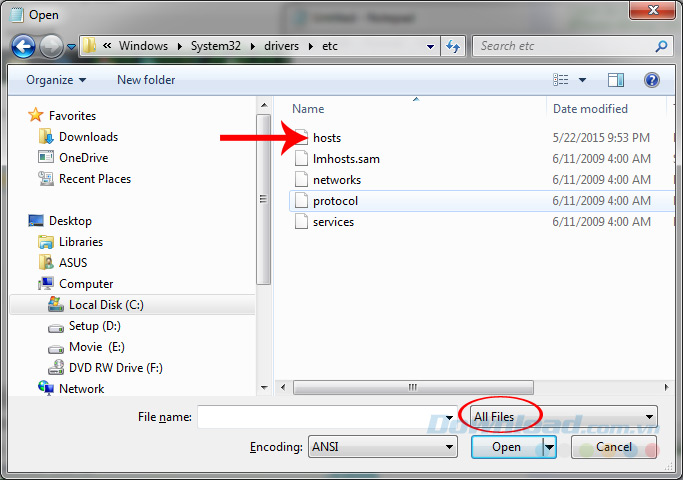Image resolution: width=683 pixels, height=480 pixels.
Task: Click the New folder button
Action: 146,80
